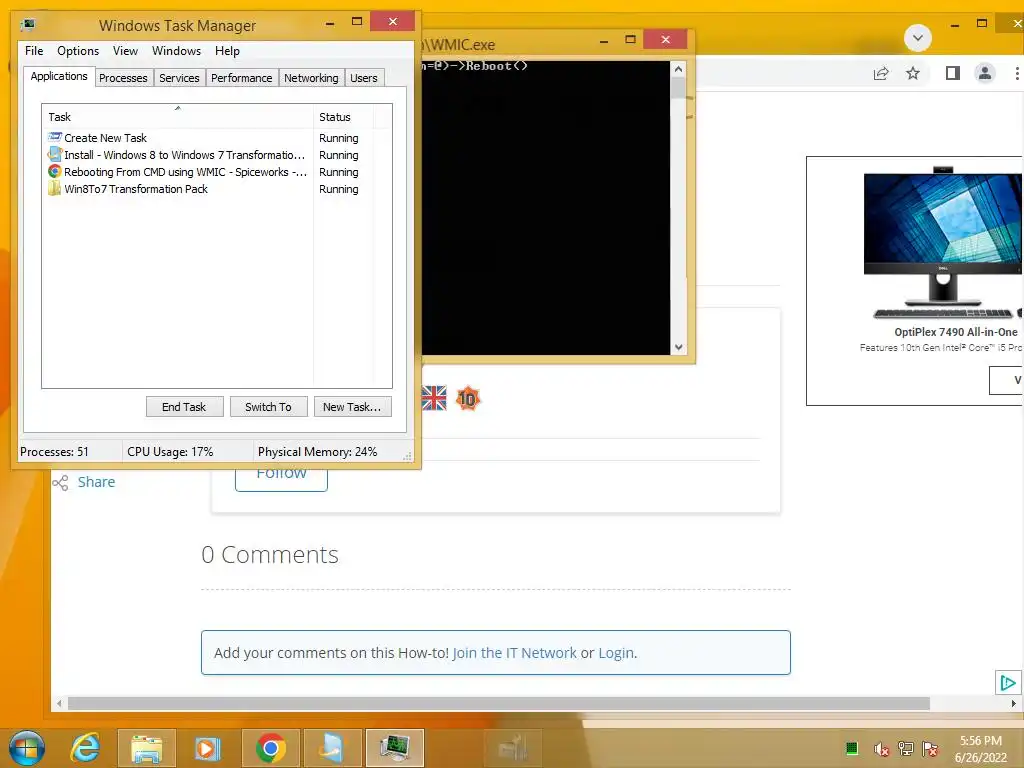Click the AdChoices triangle icon
Screen dimensions: 1024x768
click(1008, 683)
